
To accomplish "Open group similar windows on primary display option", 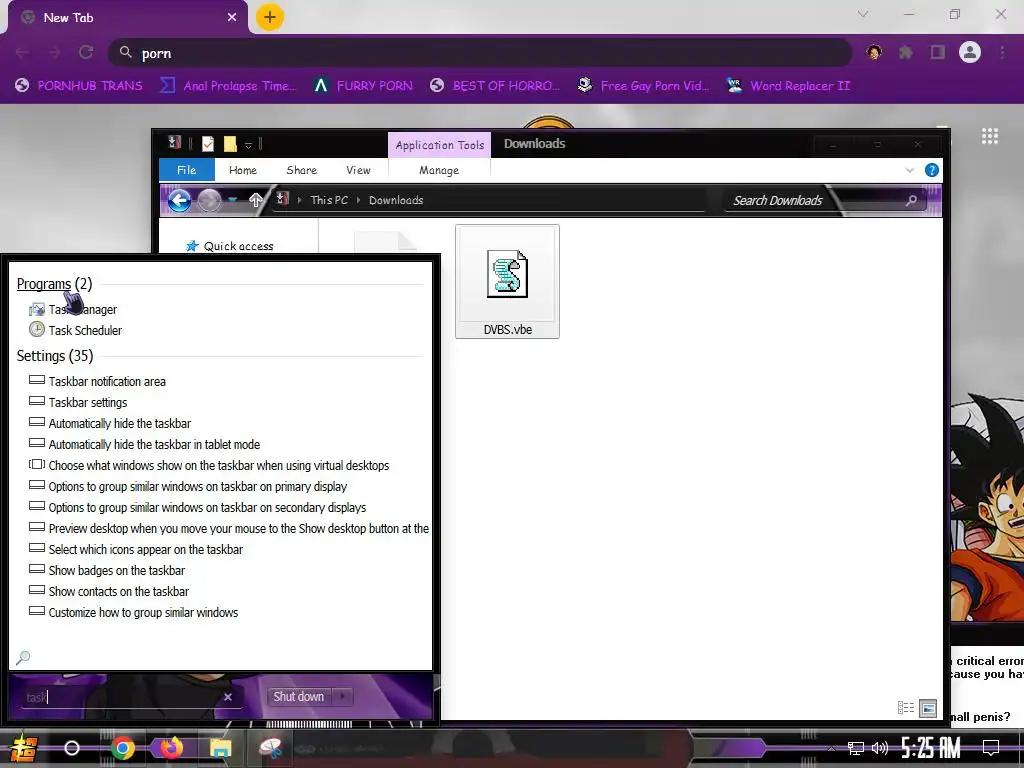I will (188, 485).
